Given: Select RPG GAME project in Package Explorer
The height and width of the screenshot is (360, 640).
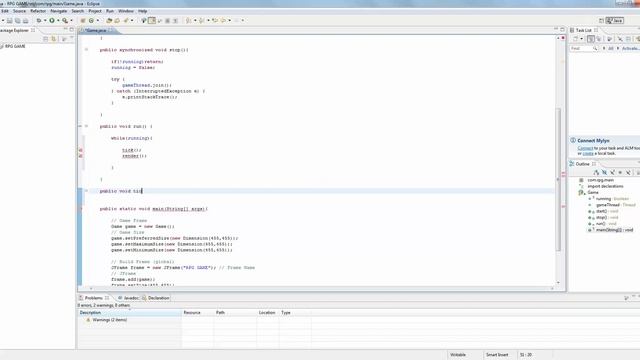Looking at the screenshot, I should click(x=15, y=47).
